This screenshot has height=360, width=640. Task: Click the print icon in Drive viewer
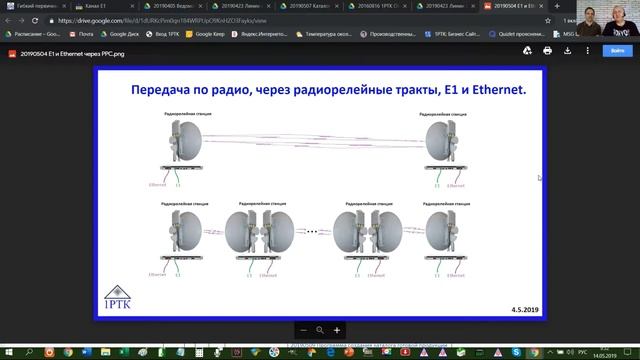(547, 51)
